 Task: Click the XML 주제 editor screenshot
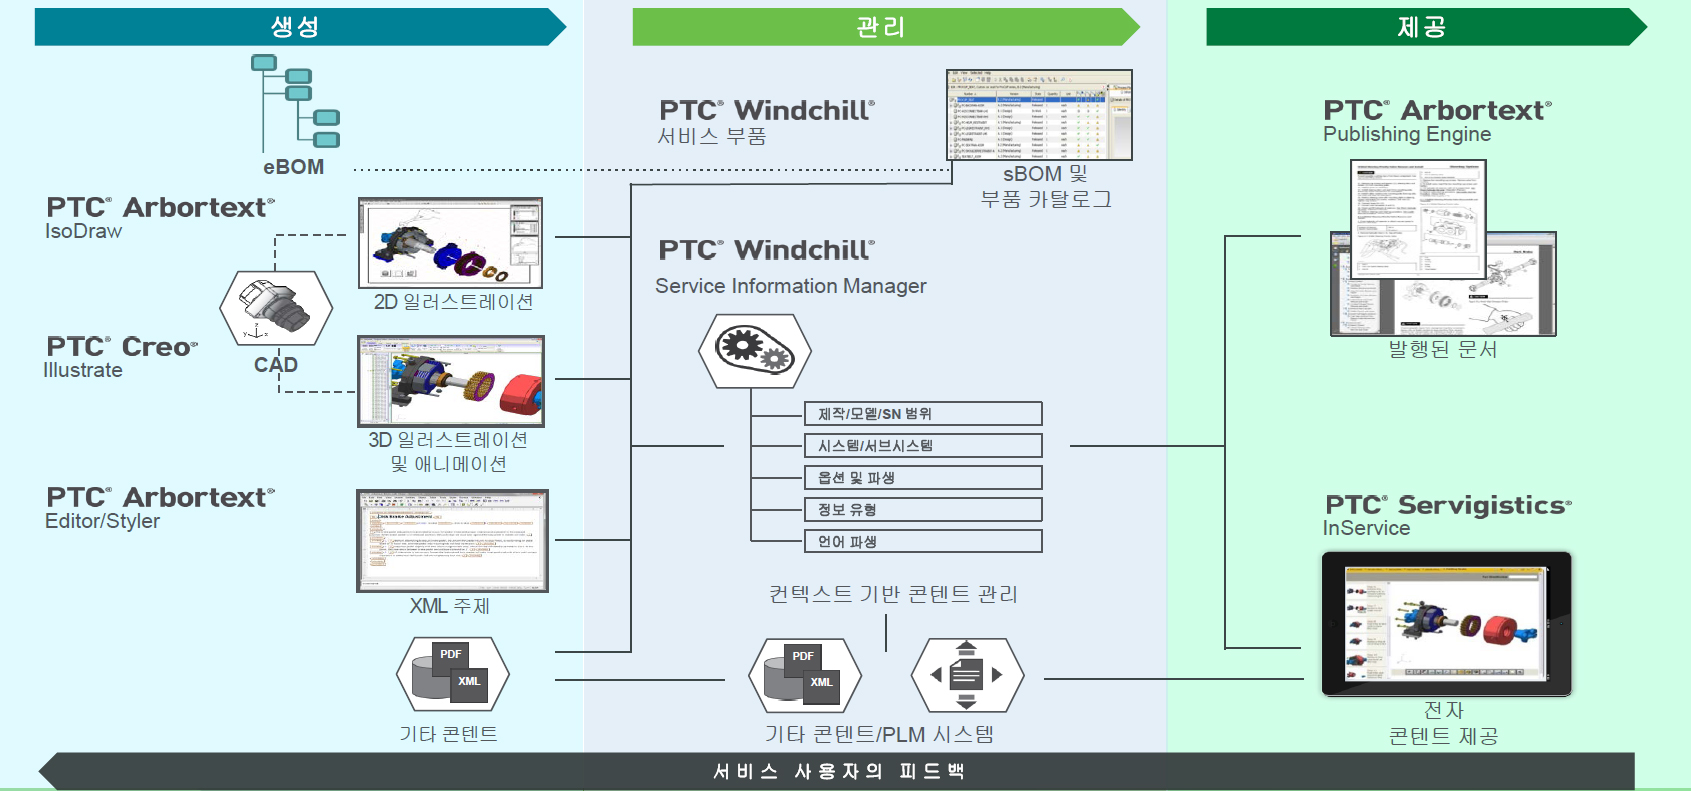pyautogui.click(x=452, y=541)
